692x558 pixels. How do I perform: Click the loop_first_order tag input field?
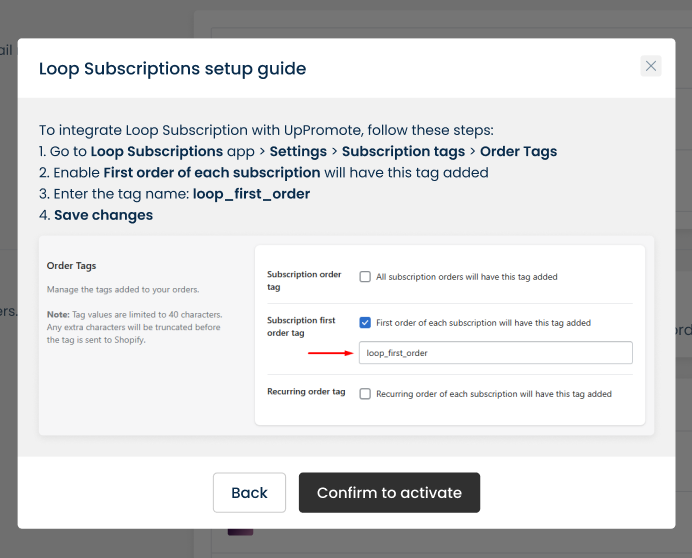tap(495, 353)
